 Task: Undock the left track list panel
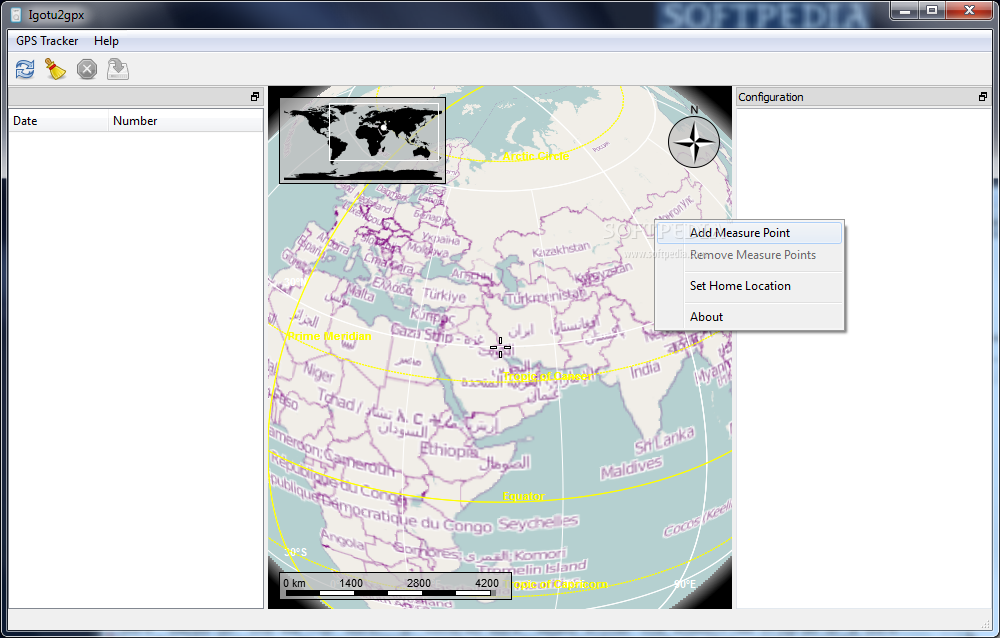(x=255, y=97)
